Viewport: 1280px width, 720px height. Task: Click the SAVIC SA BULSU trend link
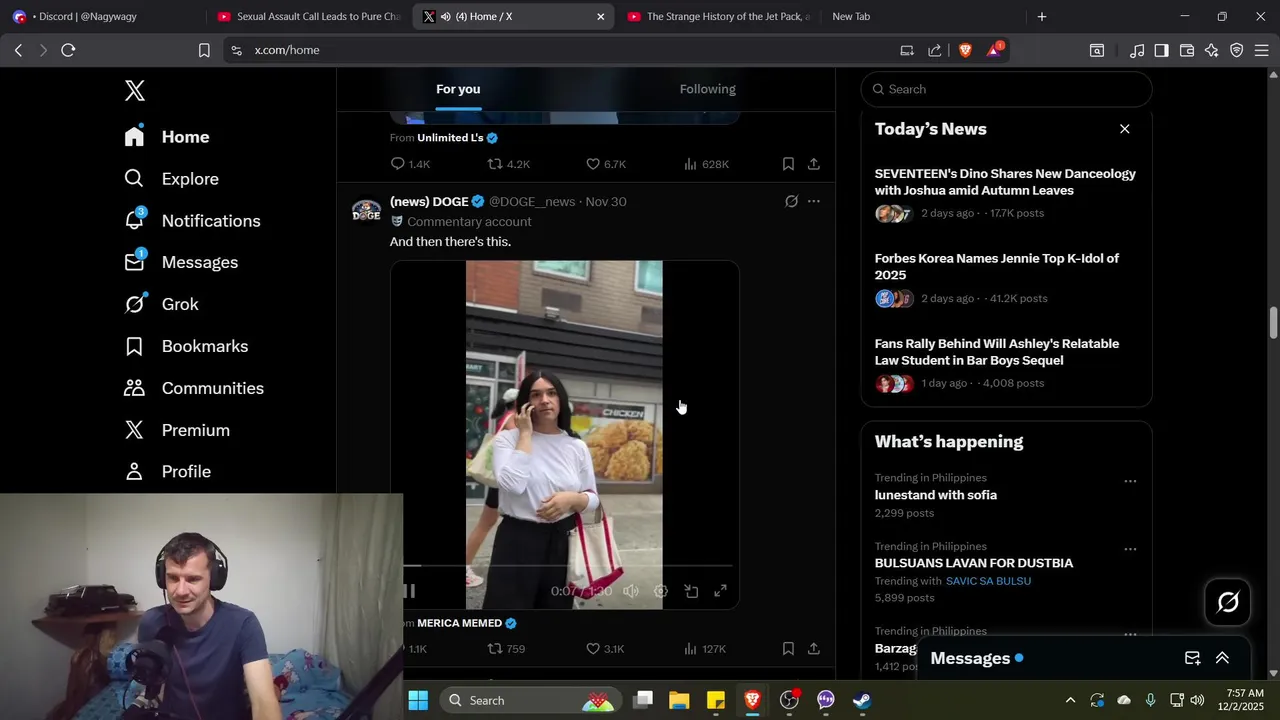click(988, 581)
